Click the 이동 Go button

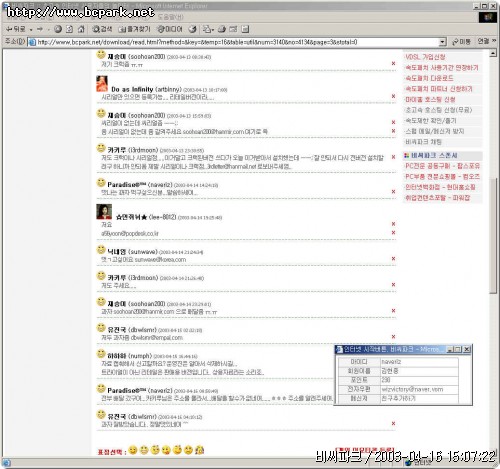[461, 42]
